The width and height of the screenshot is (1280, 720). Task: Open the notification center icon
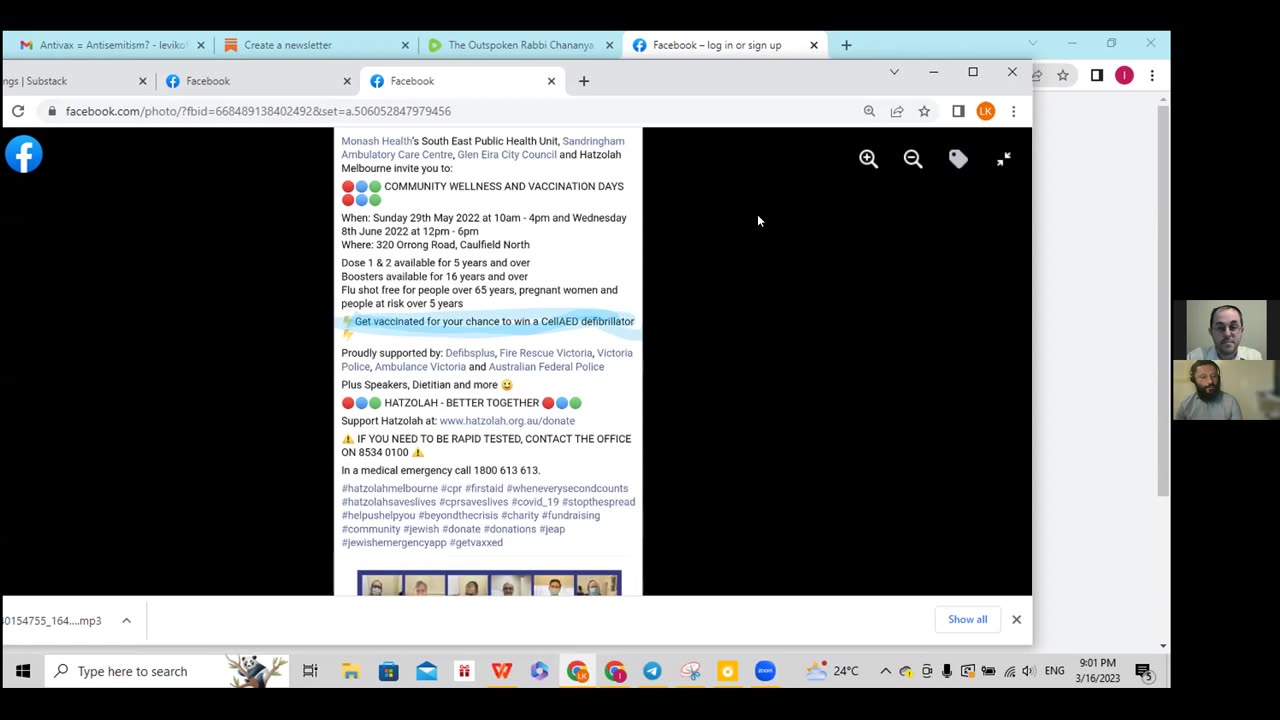(x=1143, y=672)
